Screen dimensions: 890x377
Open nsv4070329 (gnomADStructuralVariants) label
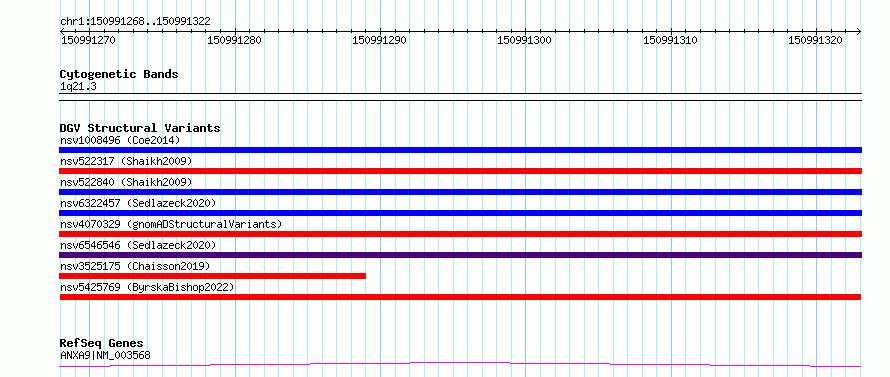(x=171, y=224)
